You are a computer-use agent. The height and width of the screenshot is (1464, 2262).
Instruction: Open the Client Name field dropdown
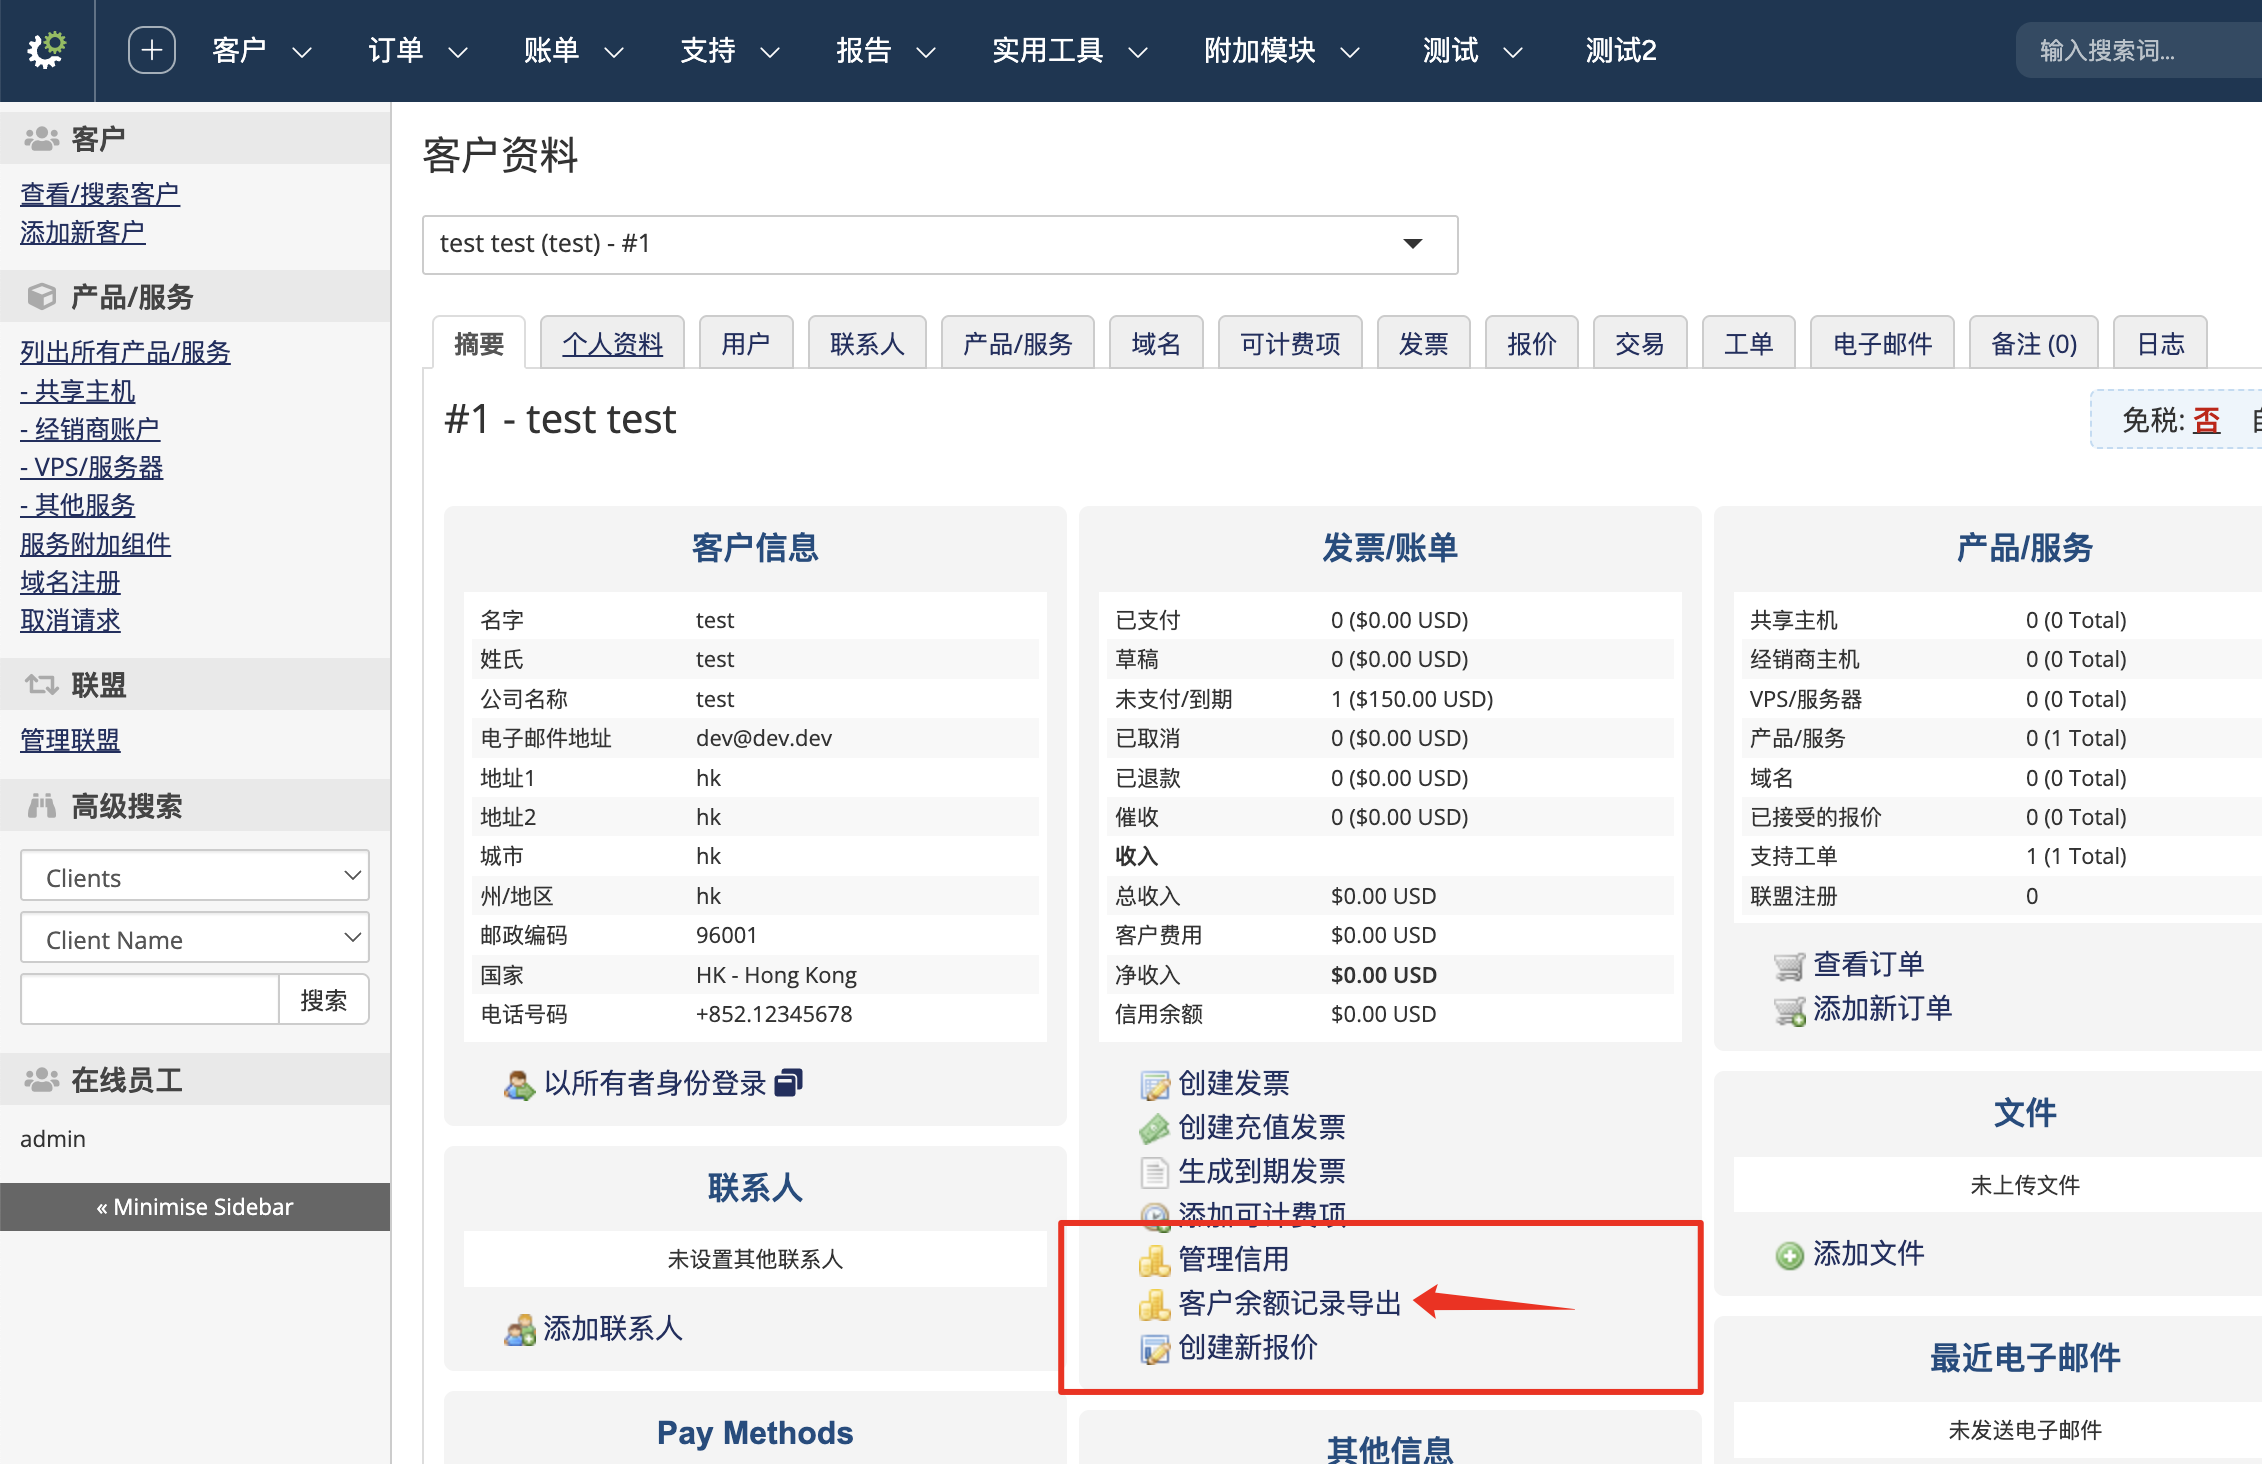195,939
